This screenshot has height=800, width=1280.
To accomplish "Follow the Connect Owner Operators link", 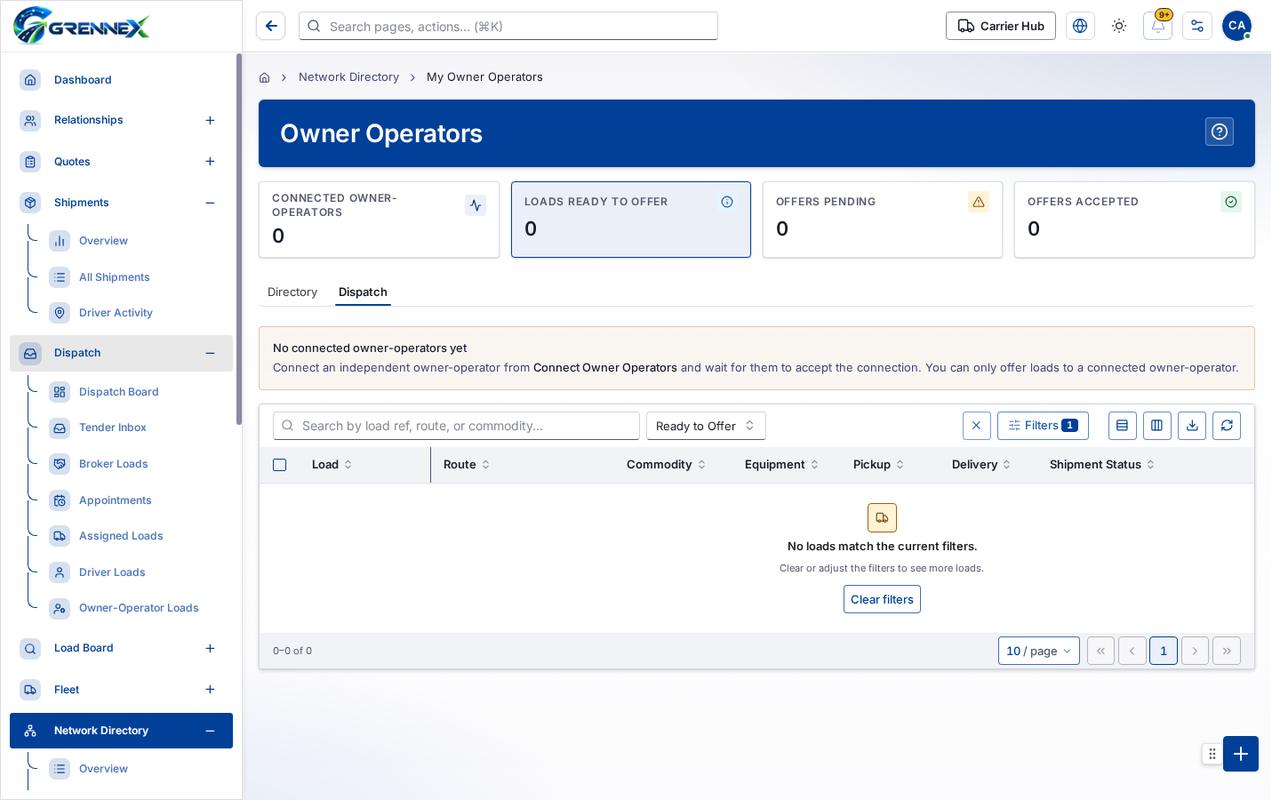I will tap(605, 368).
